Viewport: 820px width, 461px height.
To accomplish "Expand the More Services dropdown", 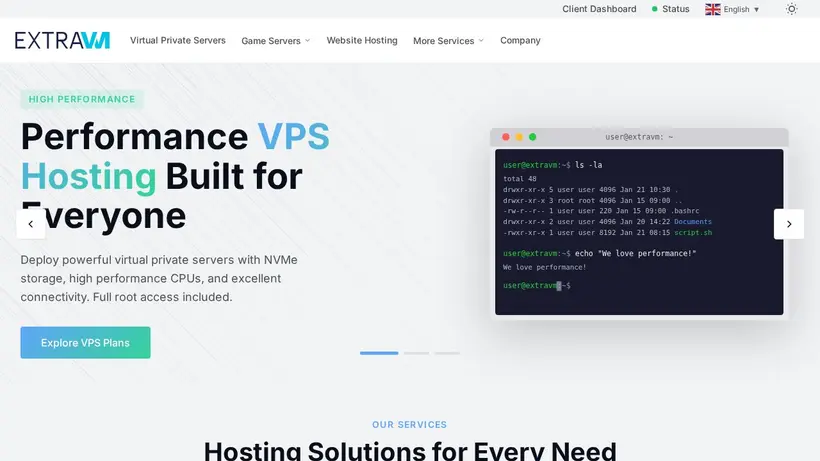I will 448,41.
